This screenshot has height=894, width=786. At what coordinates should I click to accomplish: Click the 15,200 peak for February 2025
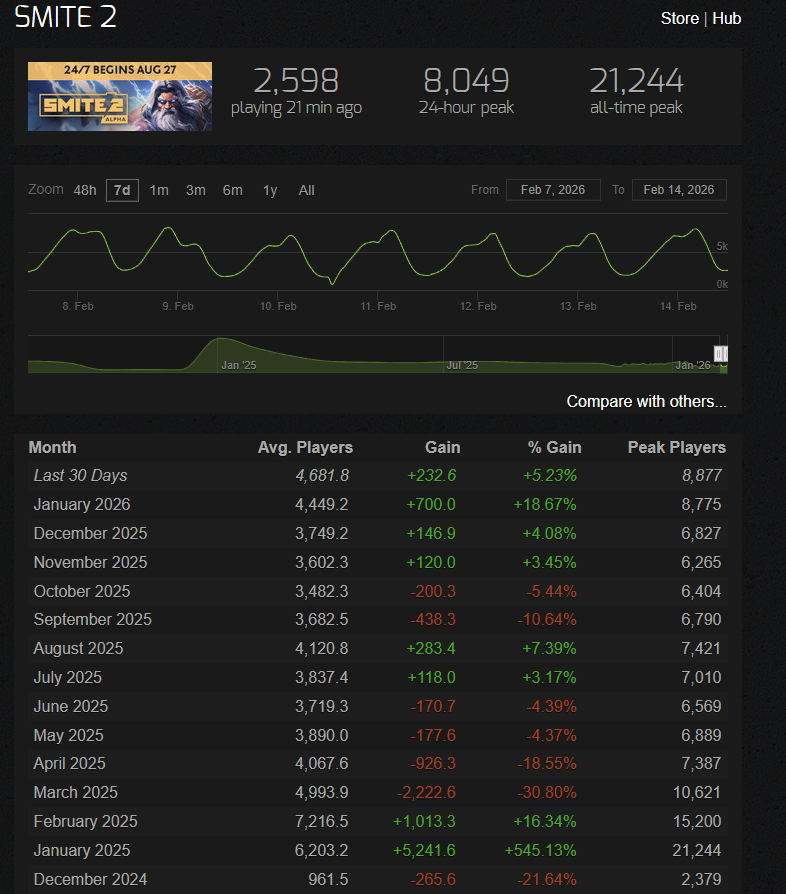pos(697,822)
